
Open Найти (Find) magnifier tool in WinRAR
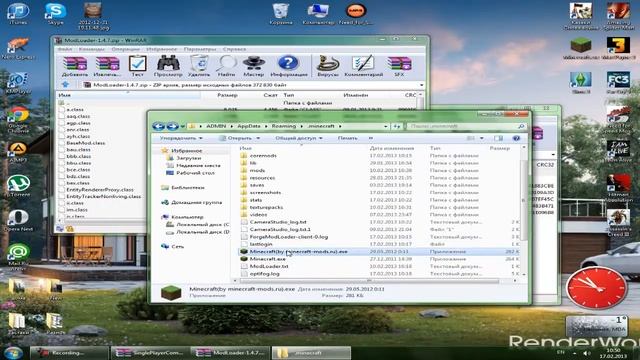click(x=227, y=67)
